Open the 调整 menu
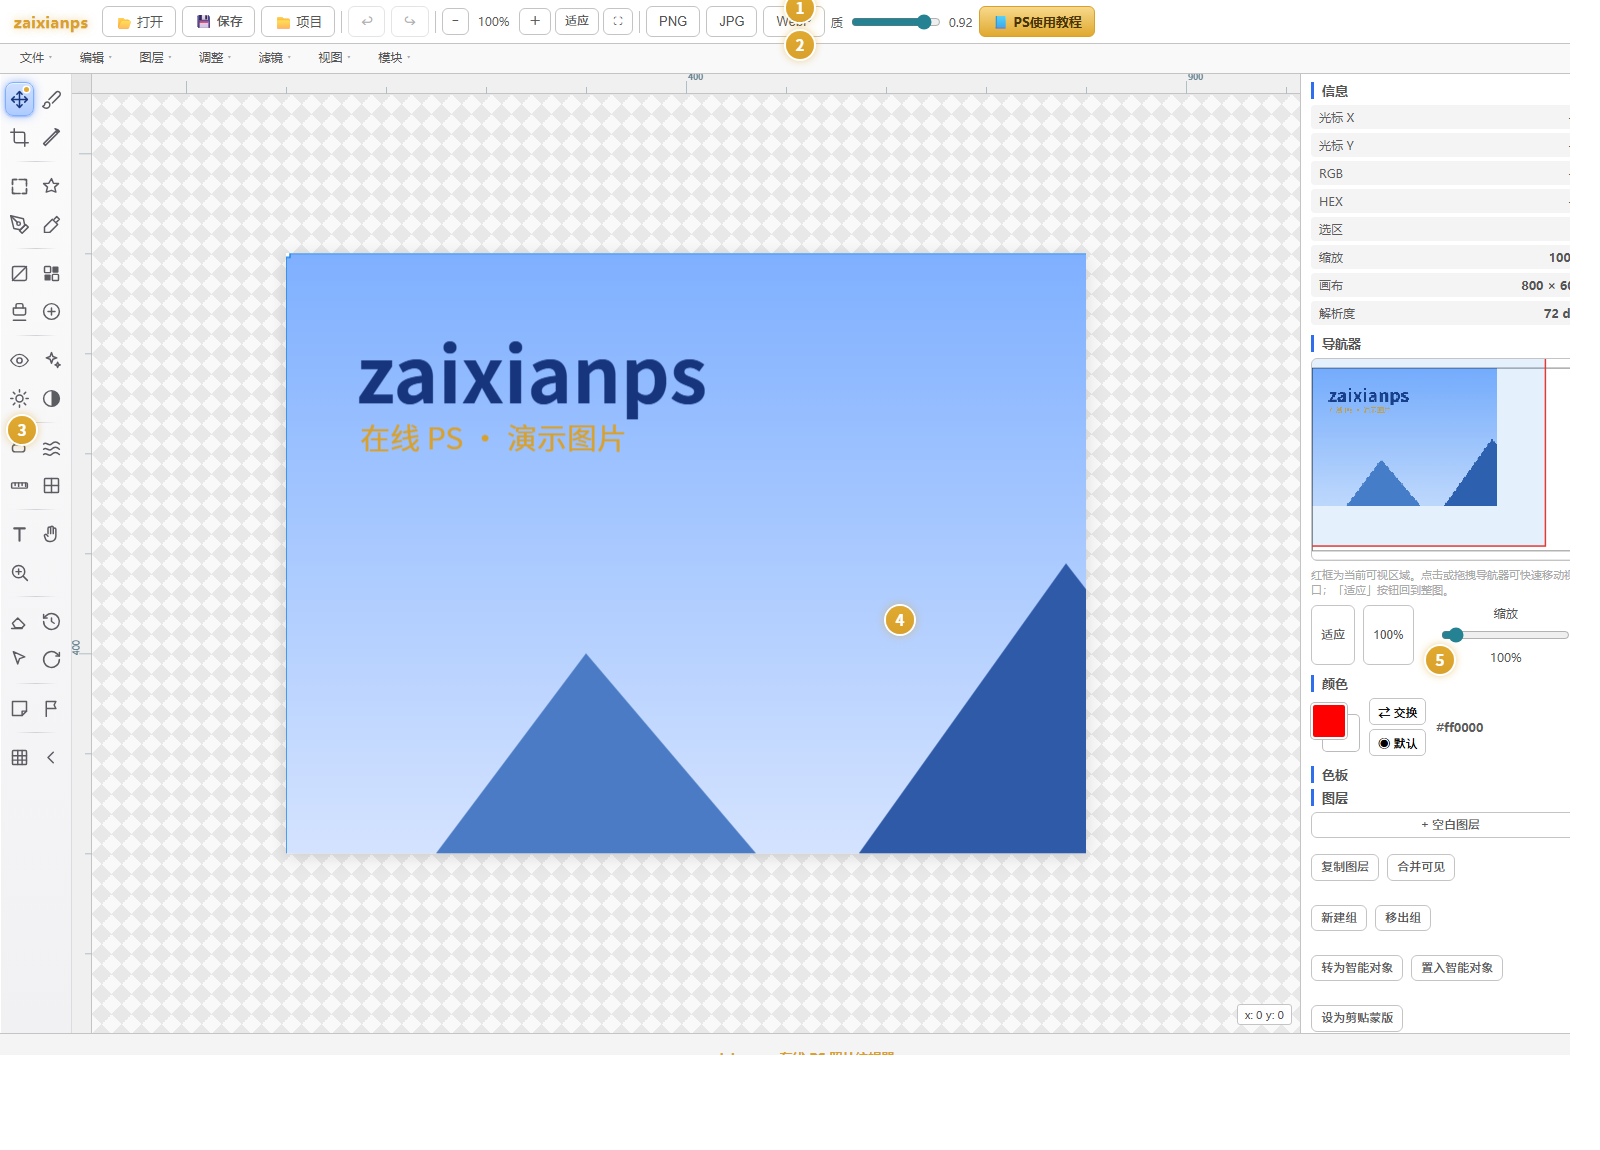This screenshot has width=1600, height=1150. [x=214, y=58]
